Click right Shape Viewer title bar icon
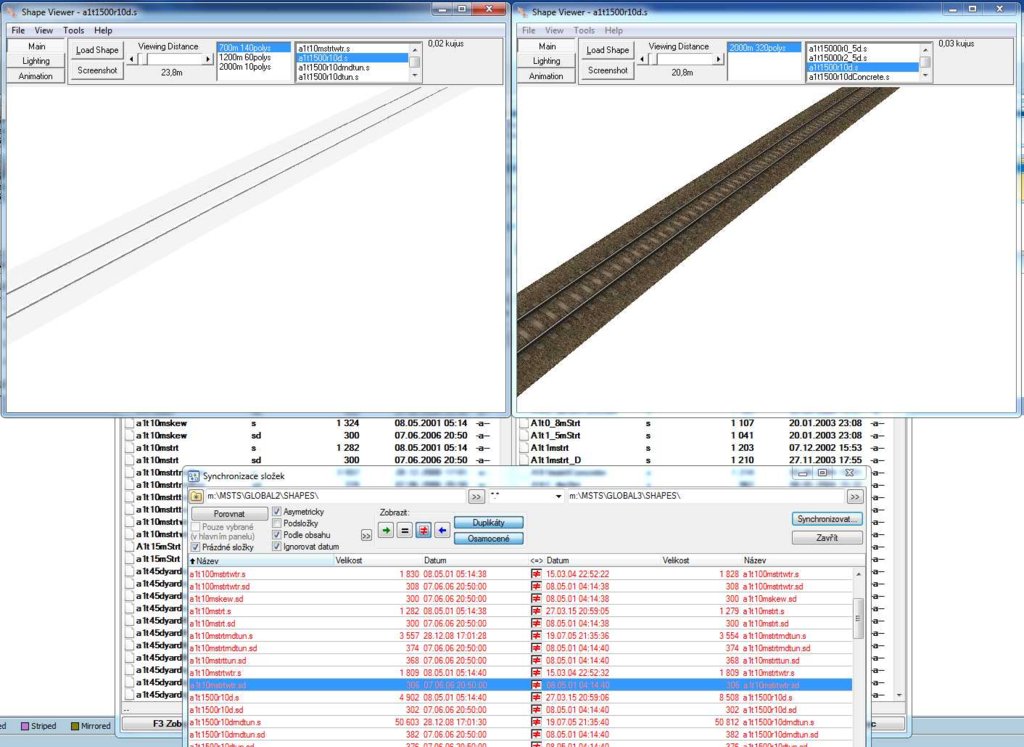1024x747 pixels. pyautogui.click(x=521, y=12)
